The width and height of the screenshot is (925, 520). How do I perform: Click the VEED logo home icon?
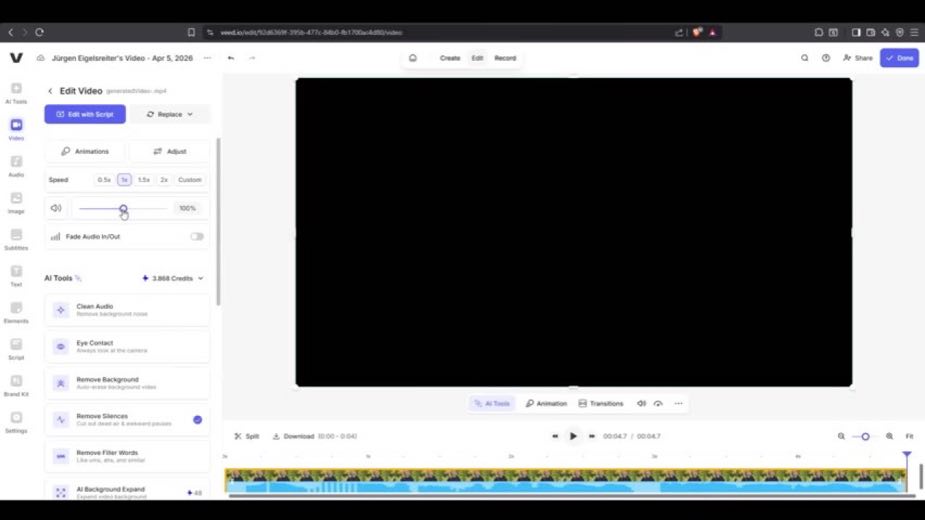click(16, 57)
